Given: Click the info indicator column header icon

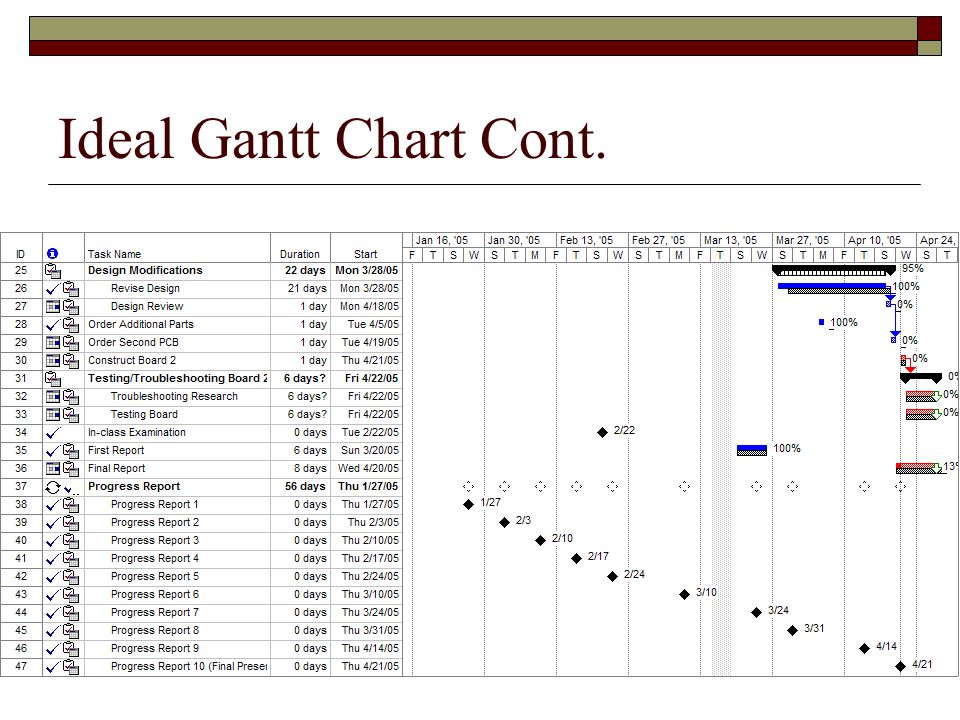Looking at the screenshot, I should point(53,253).
